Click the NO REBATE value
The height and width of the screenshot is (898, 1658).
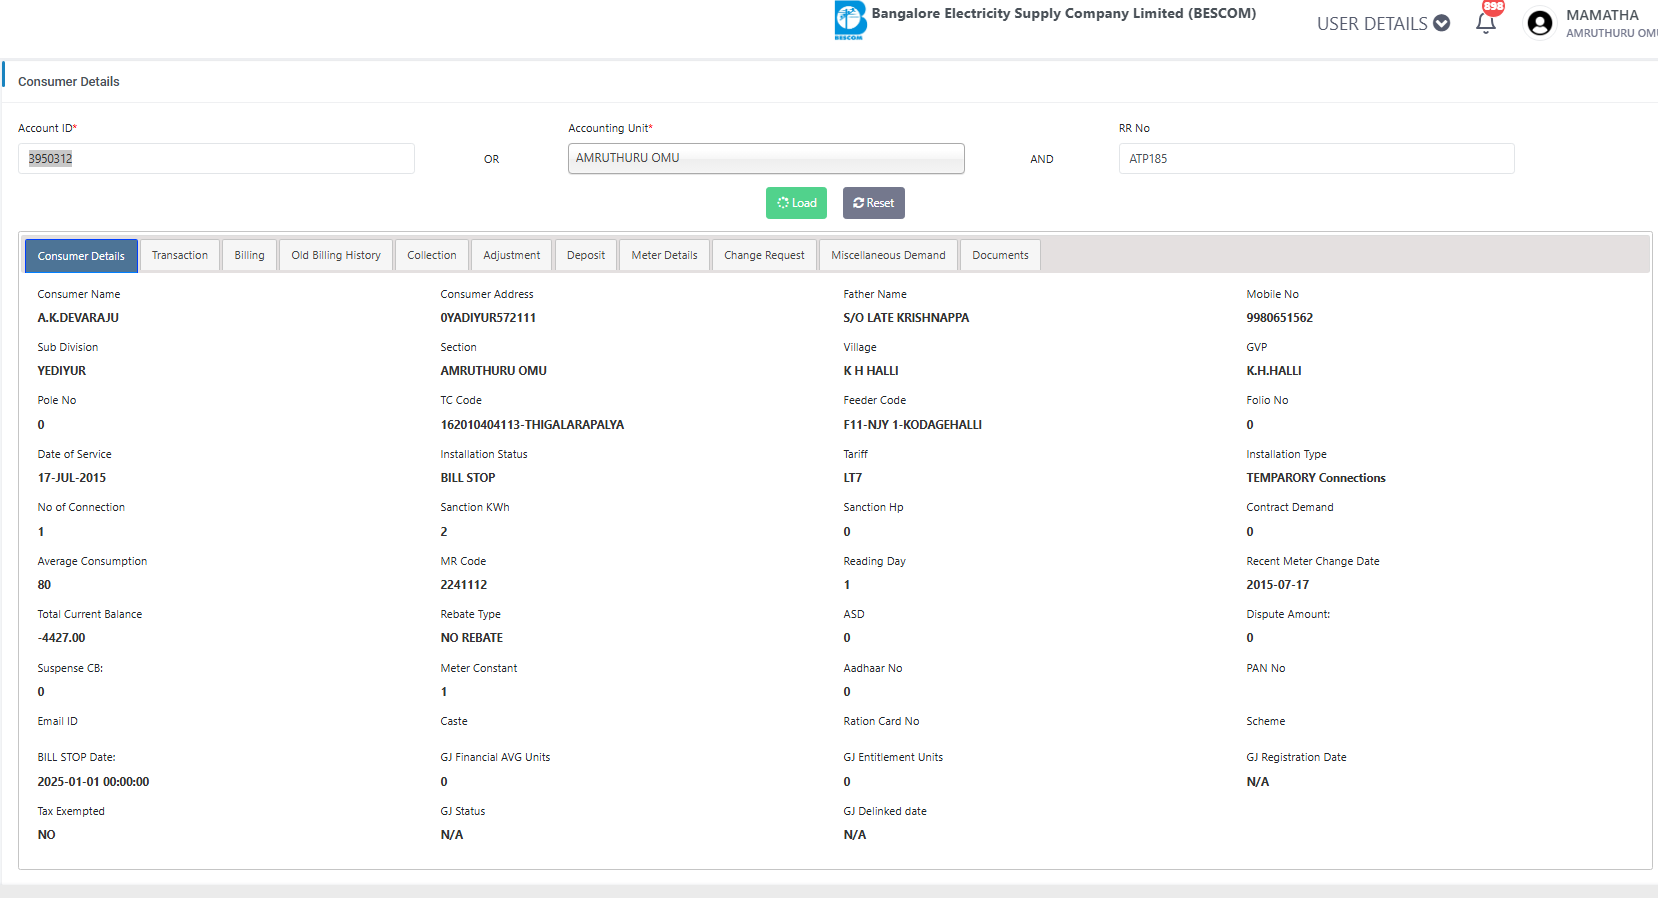pos(472,638)
